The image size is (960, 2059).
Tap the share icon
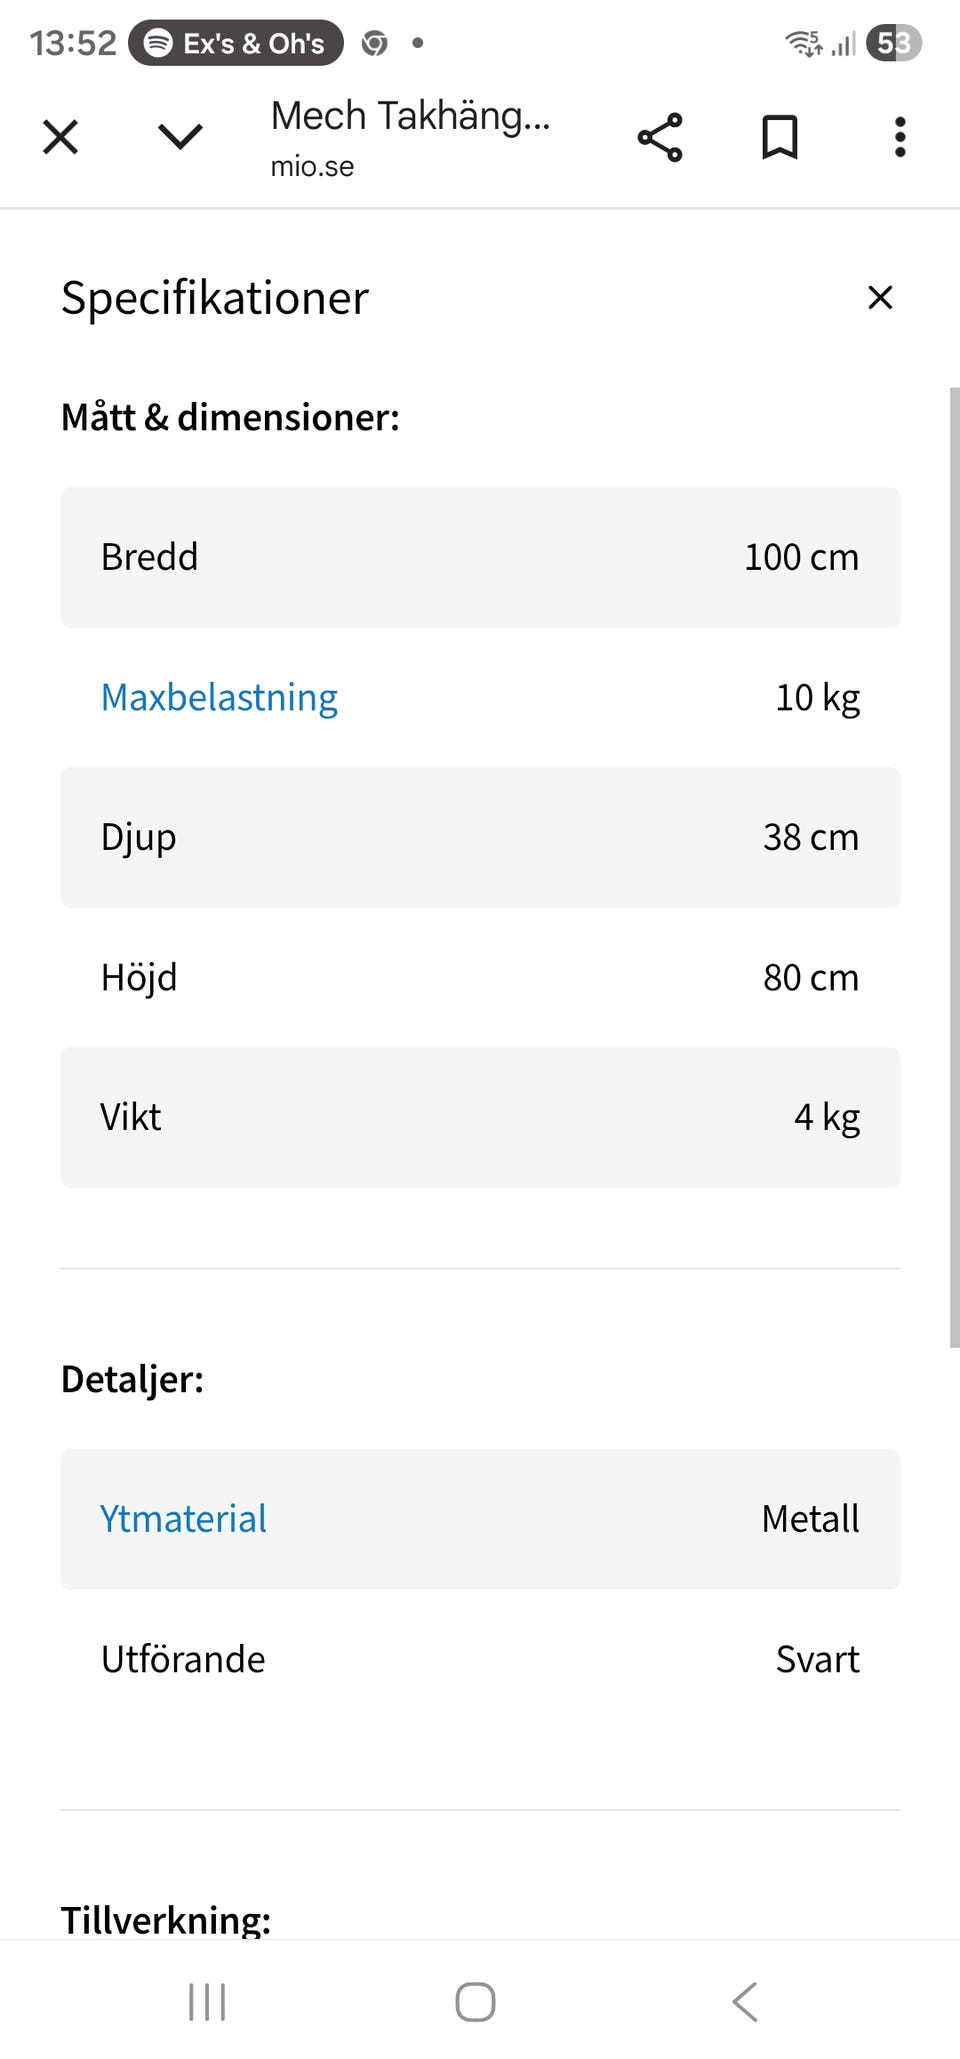[x=660, y=137]
